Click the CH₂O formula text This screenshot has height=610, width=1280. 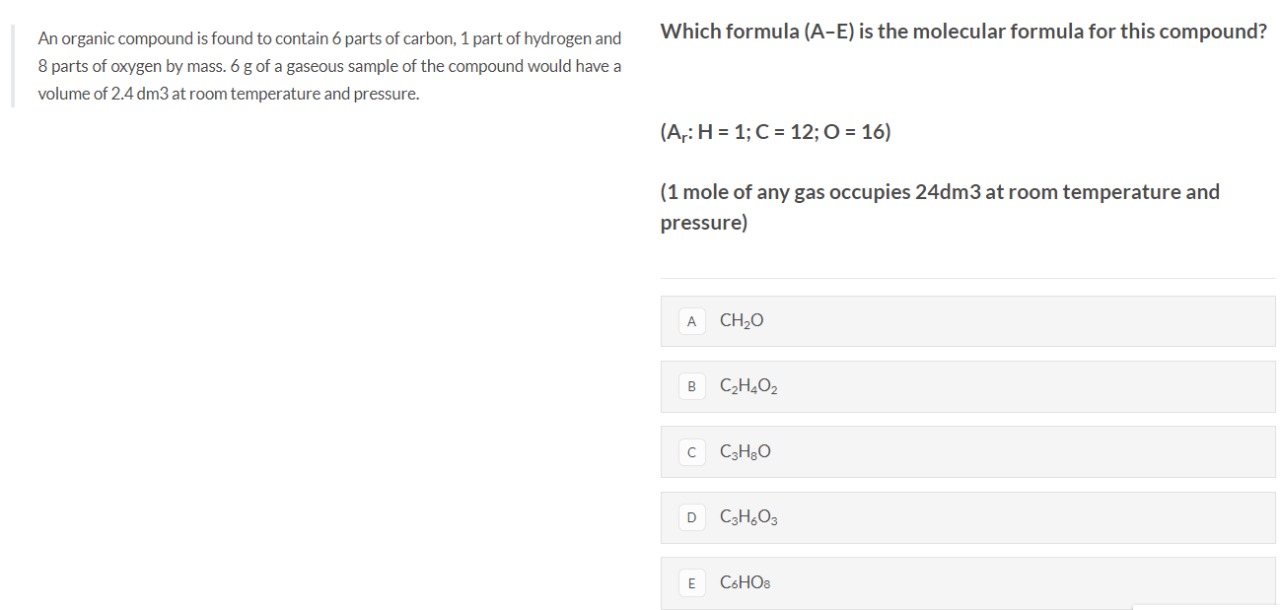[x=741, y=320]
